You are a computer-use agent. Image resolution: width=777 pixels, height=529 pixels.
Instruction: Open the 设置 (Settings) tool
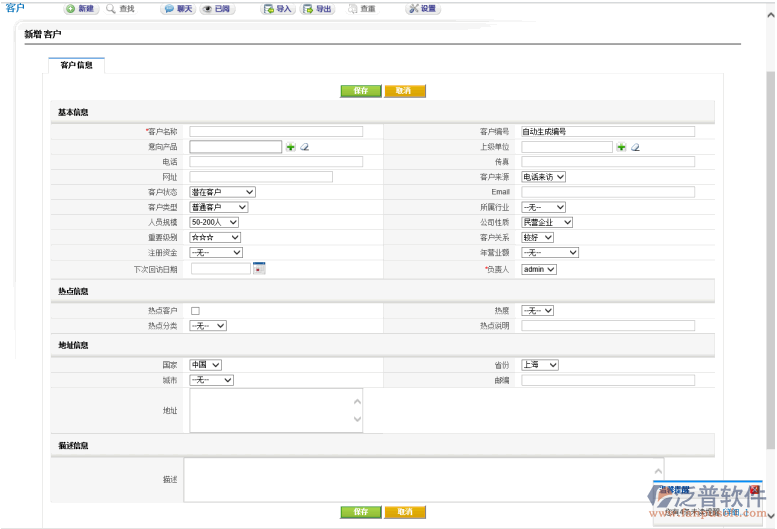422,9
